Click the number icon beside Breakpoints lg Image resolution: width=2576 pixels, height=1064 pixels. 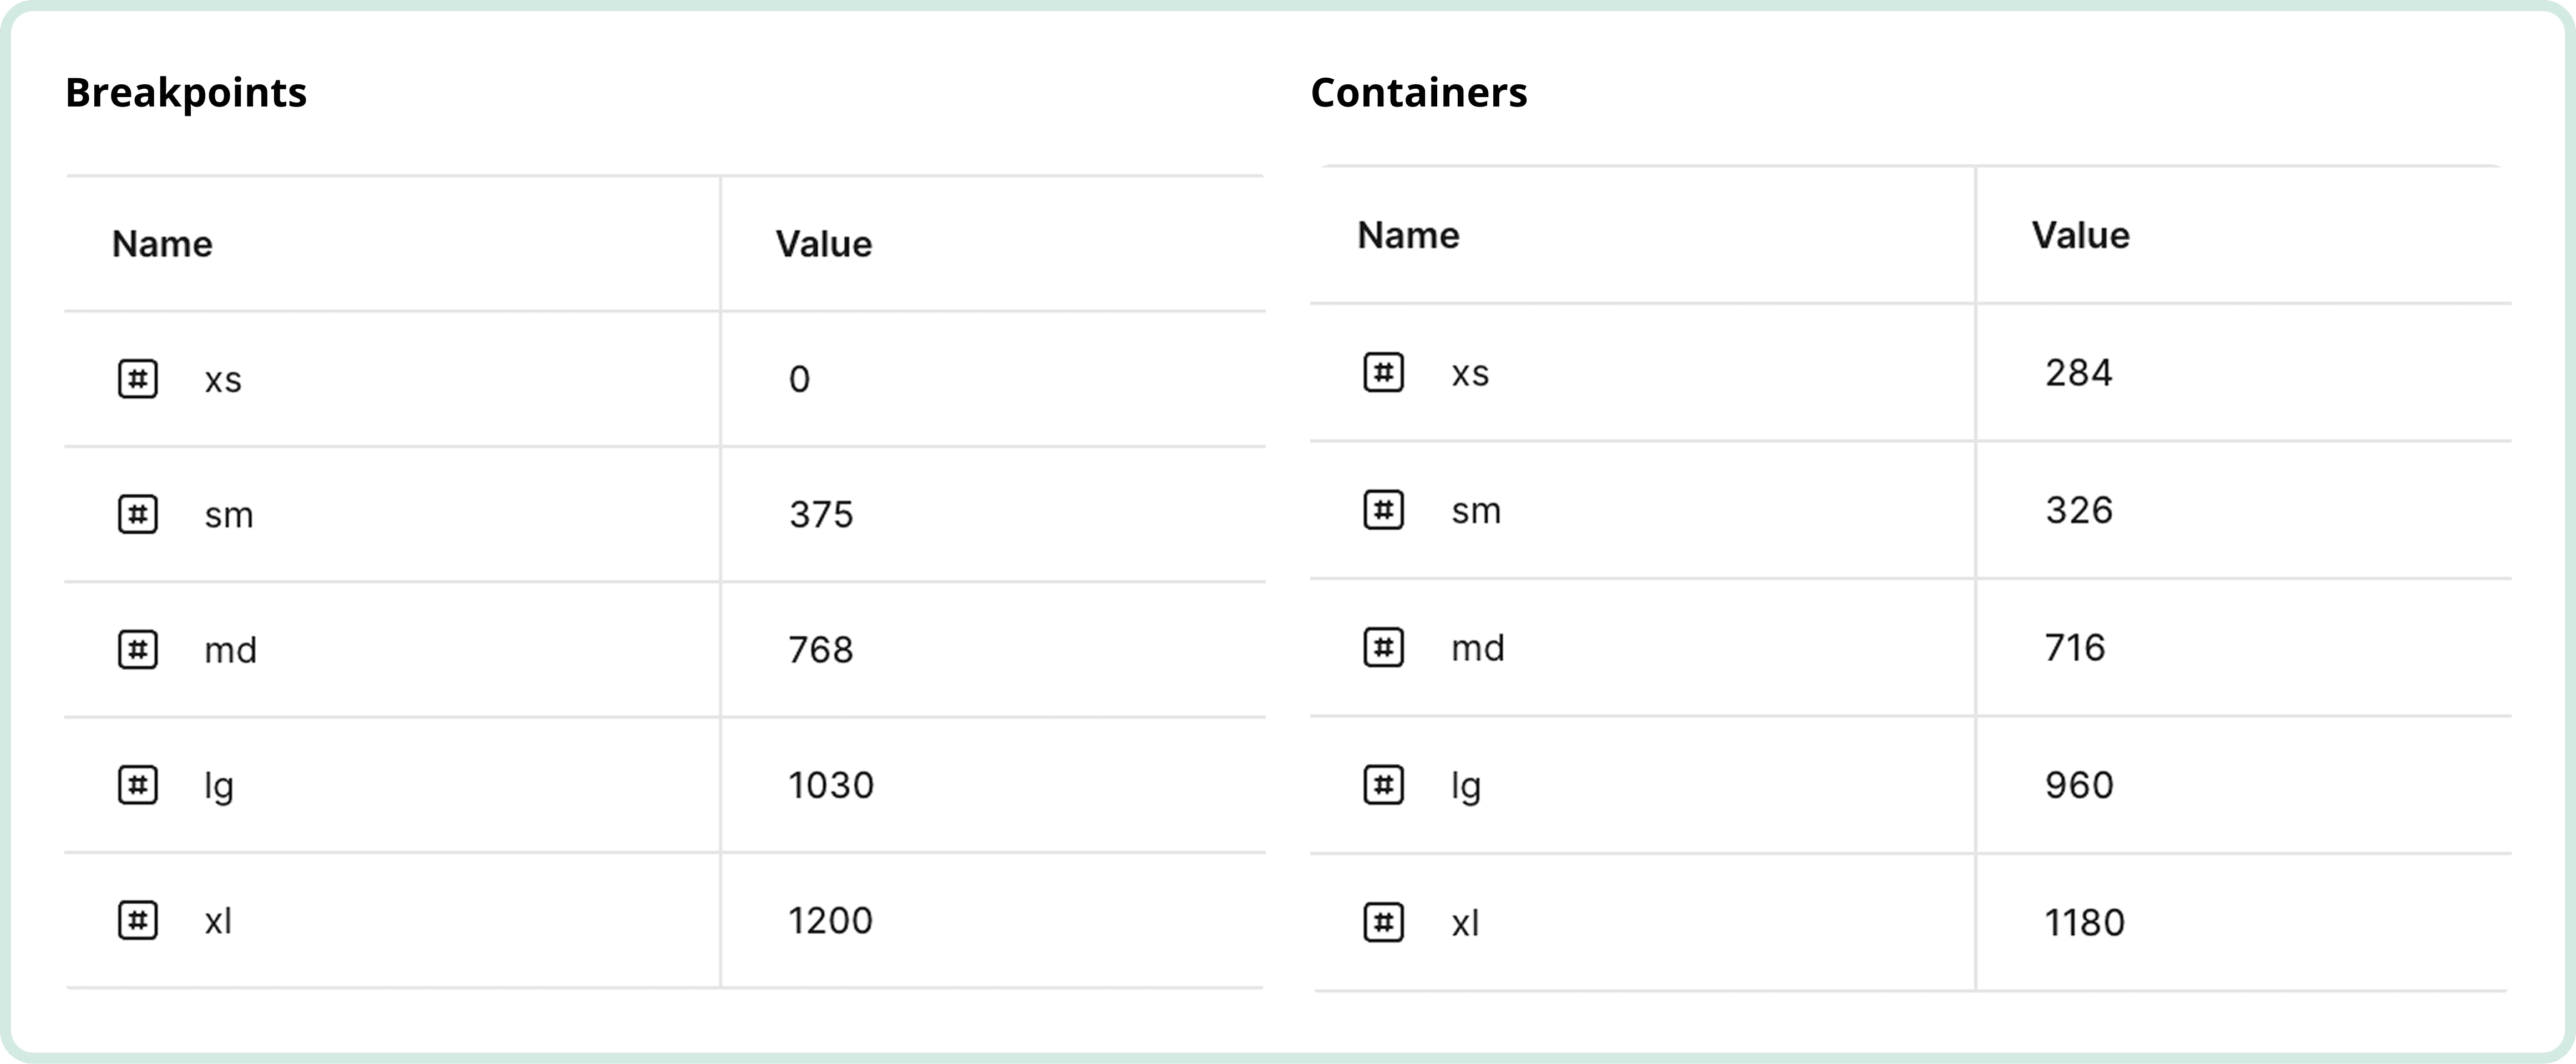[x=138, y=785]
